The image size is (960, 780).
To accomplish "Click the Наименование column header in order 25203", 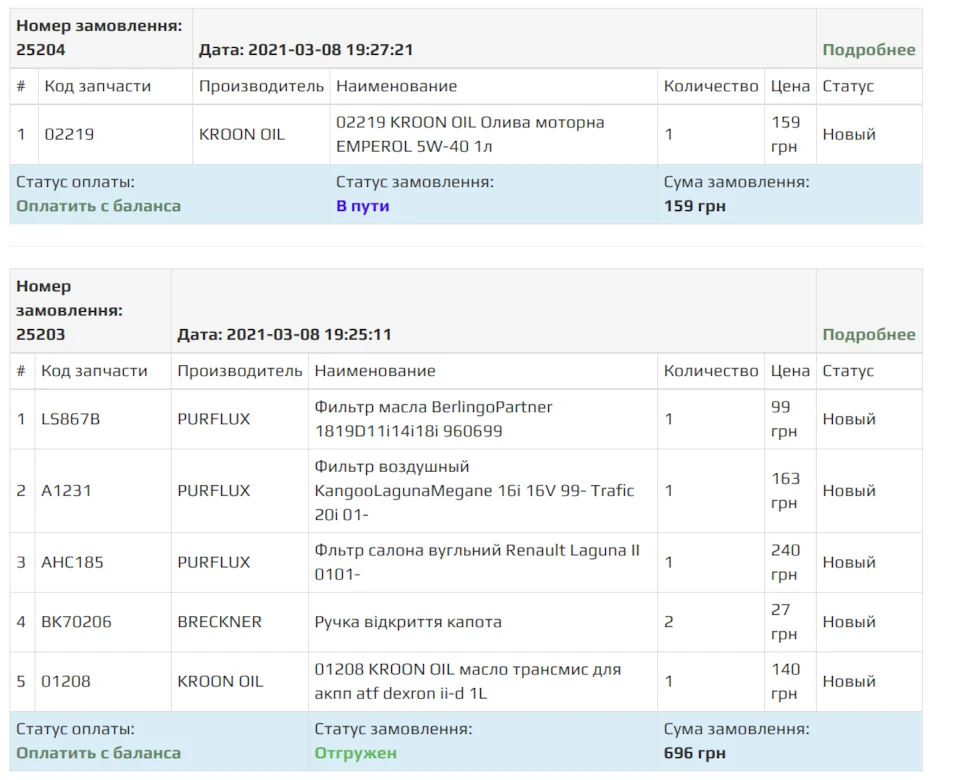I will coord(375,371).
